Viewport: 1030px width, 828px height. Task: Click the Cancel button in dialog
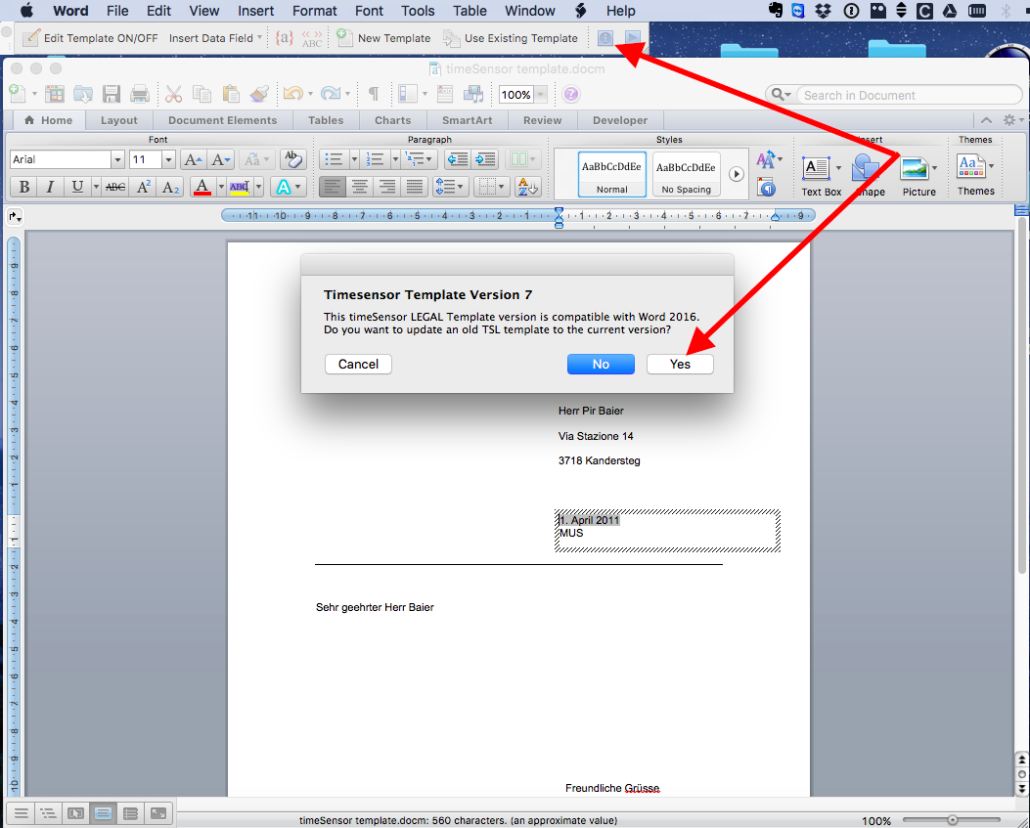pos(358,364)
